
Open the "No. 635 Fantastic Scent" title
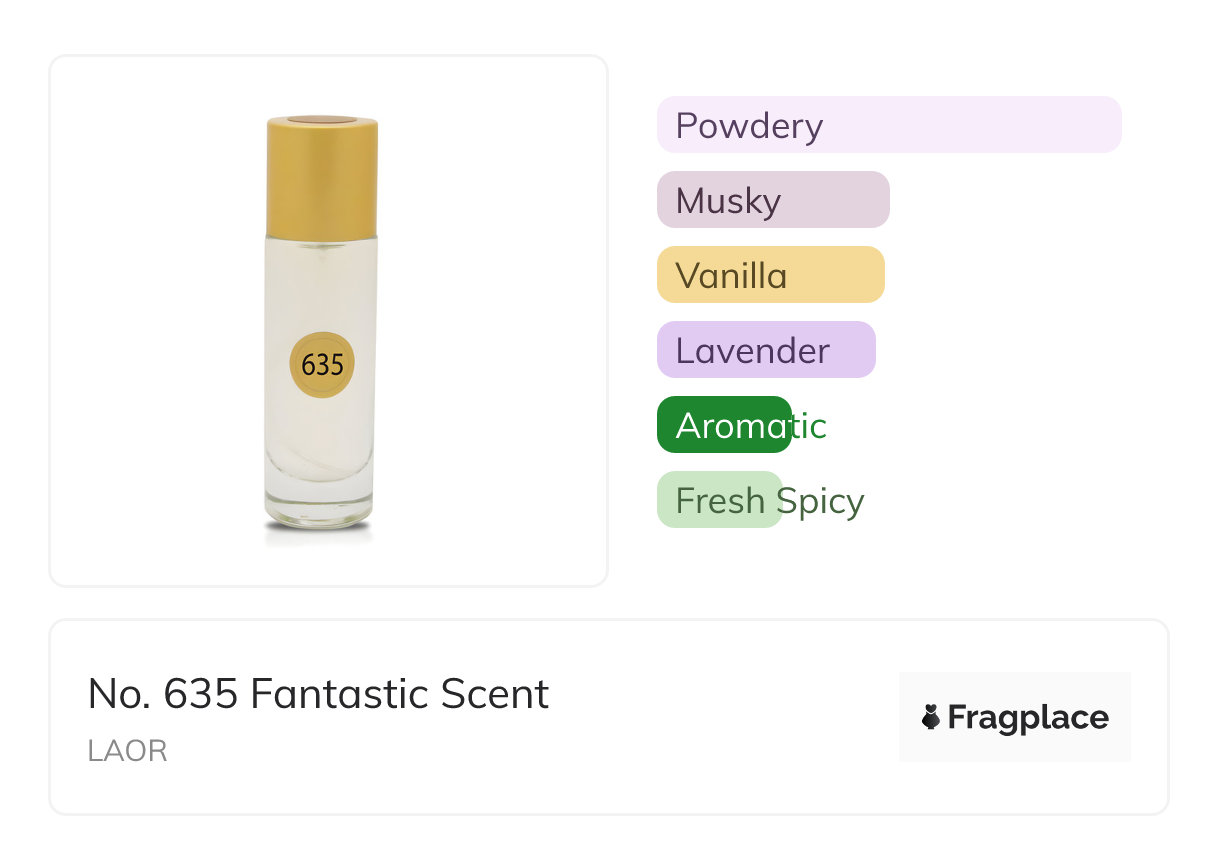[318, 694]
